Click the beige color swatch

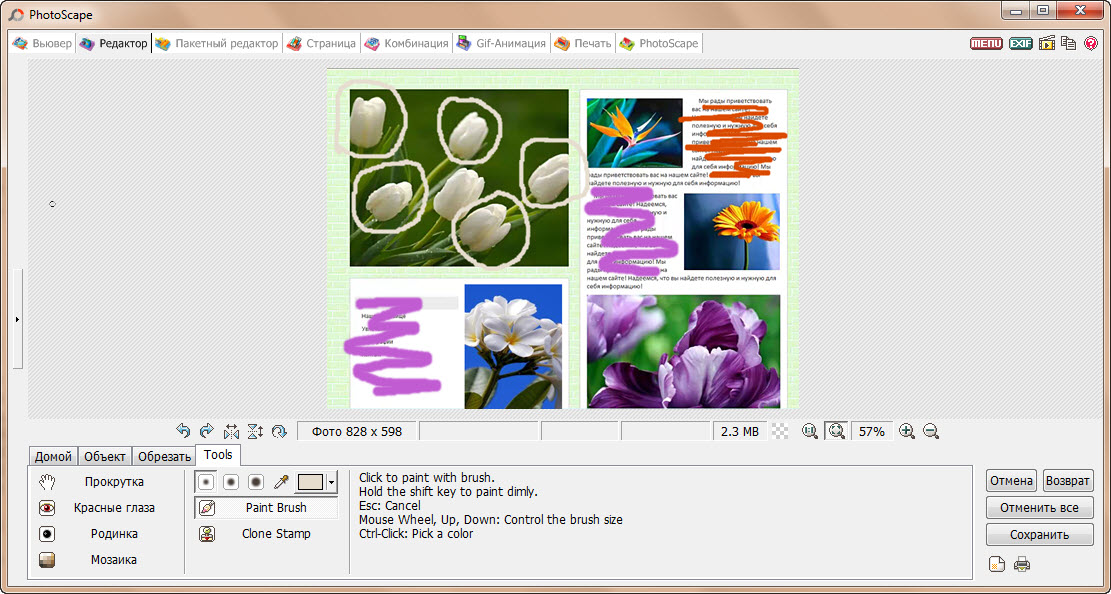[312, 482]
